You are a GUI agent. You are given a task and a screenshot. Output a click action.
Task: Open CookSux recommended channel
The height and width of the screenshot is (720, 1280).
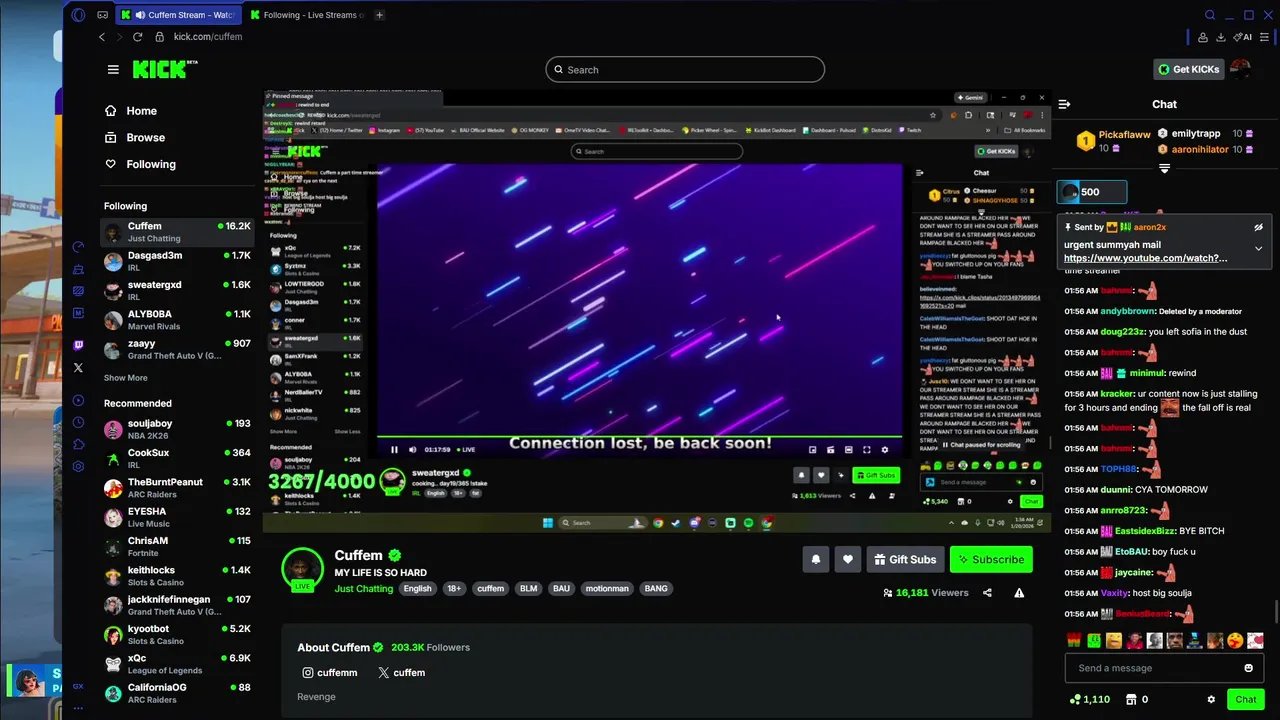pos(177,459)
